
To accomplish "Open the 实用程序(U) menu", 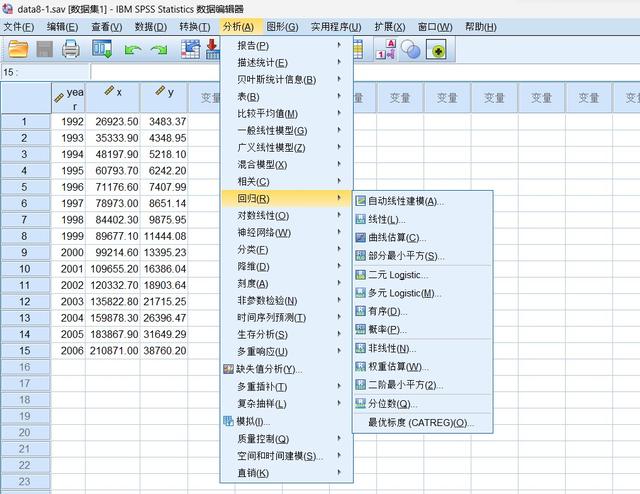I will [336, 27].
